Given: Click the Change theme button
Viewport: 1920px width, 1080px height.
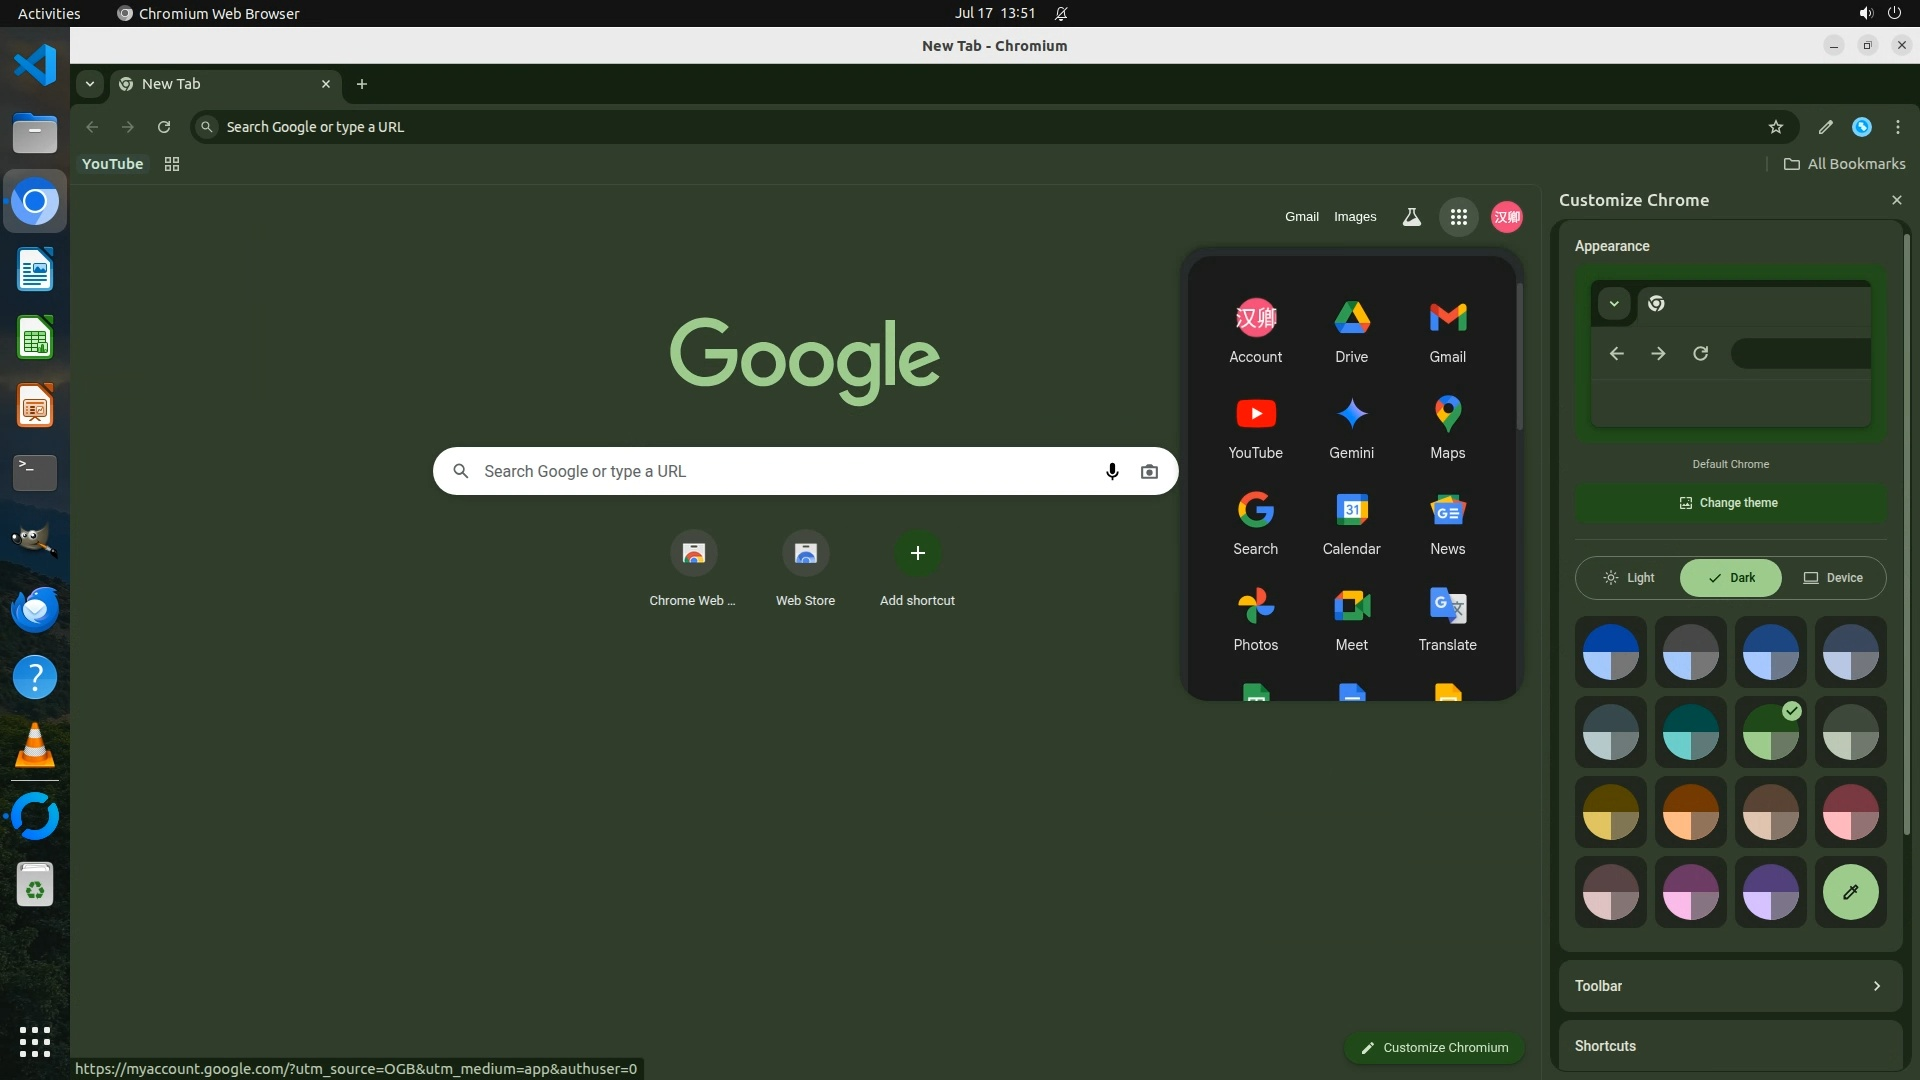Looking at the screenshot, I should 1730,503.
